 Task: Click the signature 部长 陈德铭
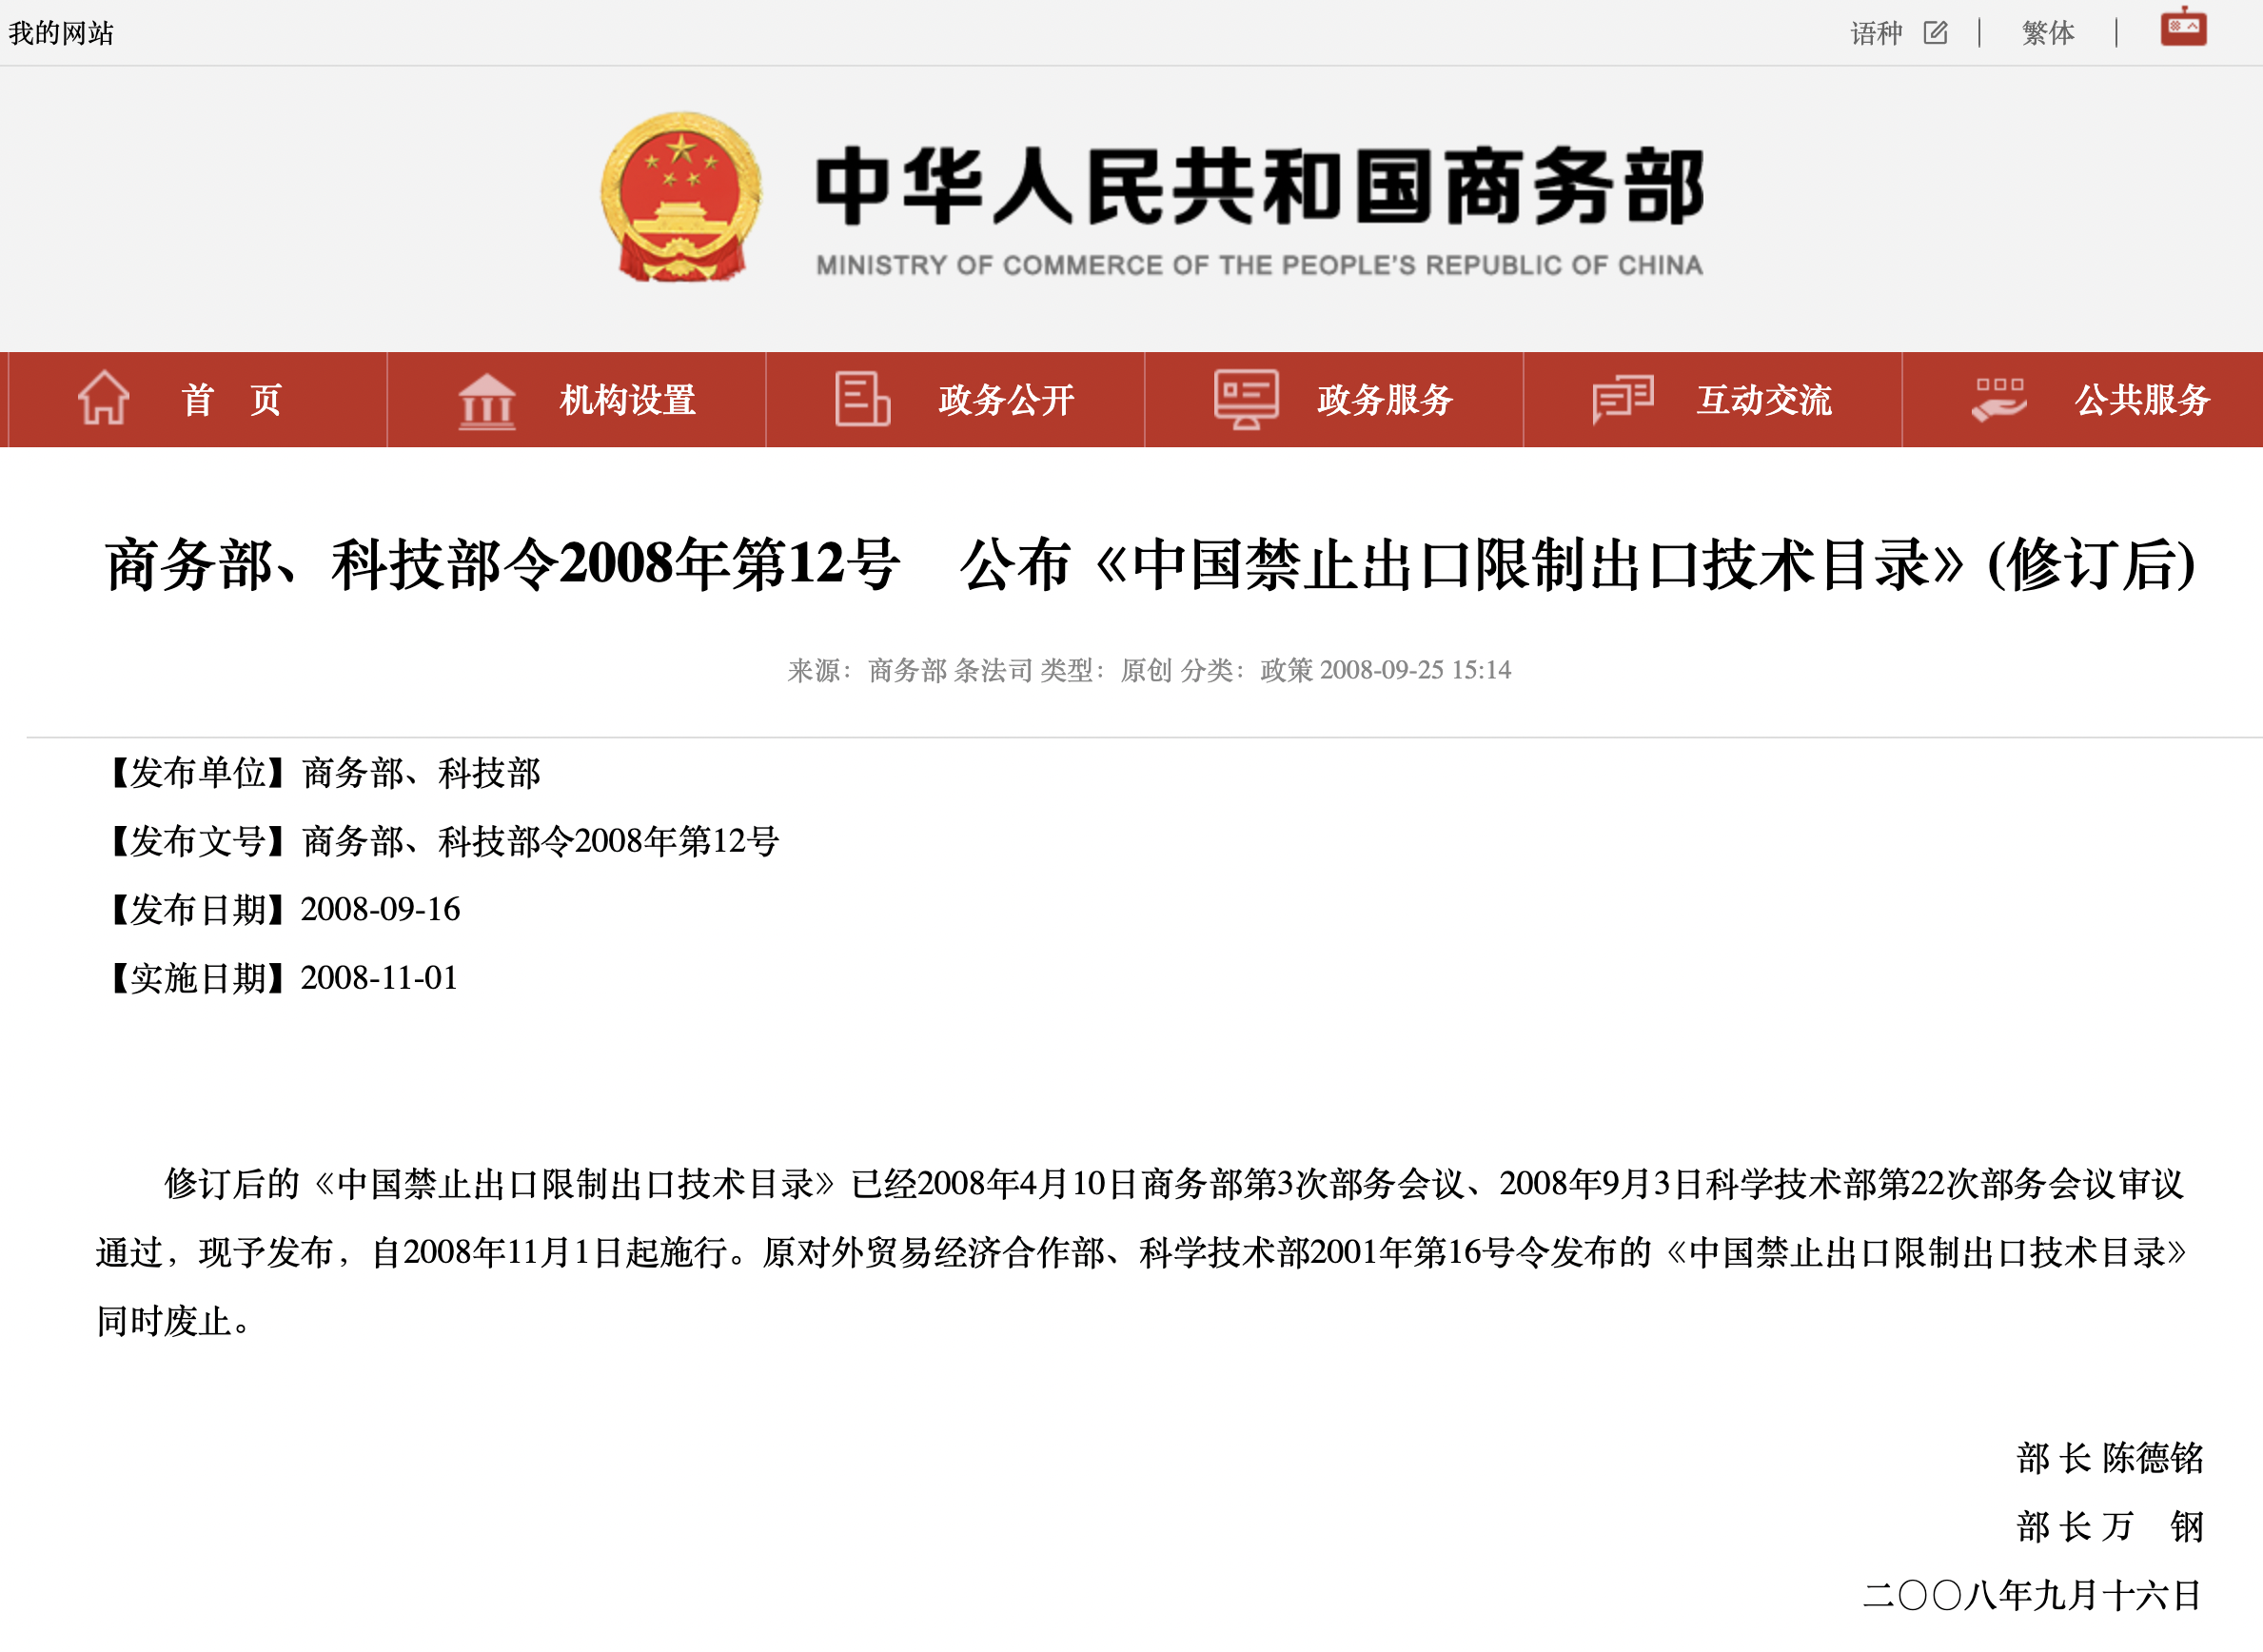pyautogui.click(x=2110, y=1458)
